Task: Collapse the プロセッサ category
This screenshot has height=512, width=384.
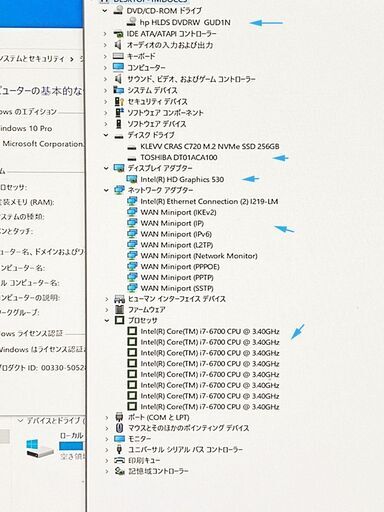Action: coord(106,320)
